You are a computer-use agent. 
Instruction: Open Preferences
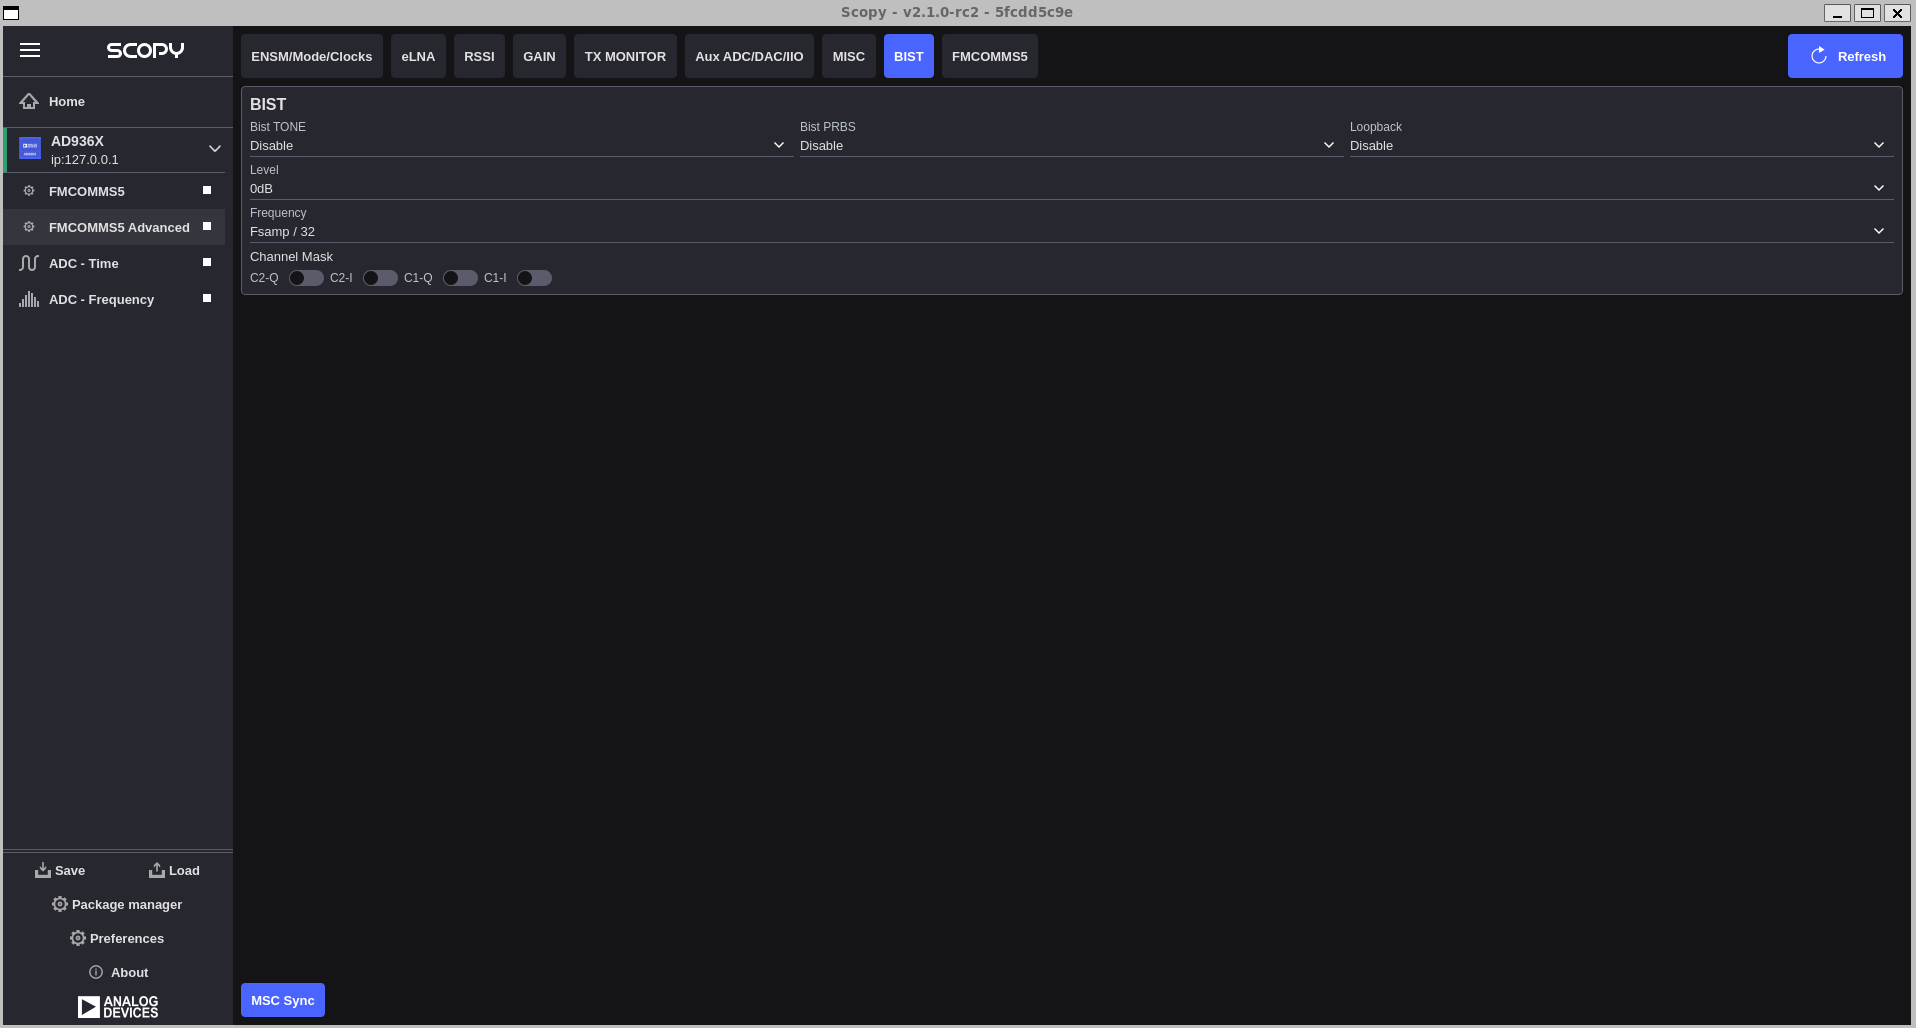click(x=117, y=938)
